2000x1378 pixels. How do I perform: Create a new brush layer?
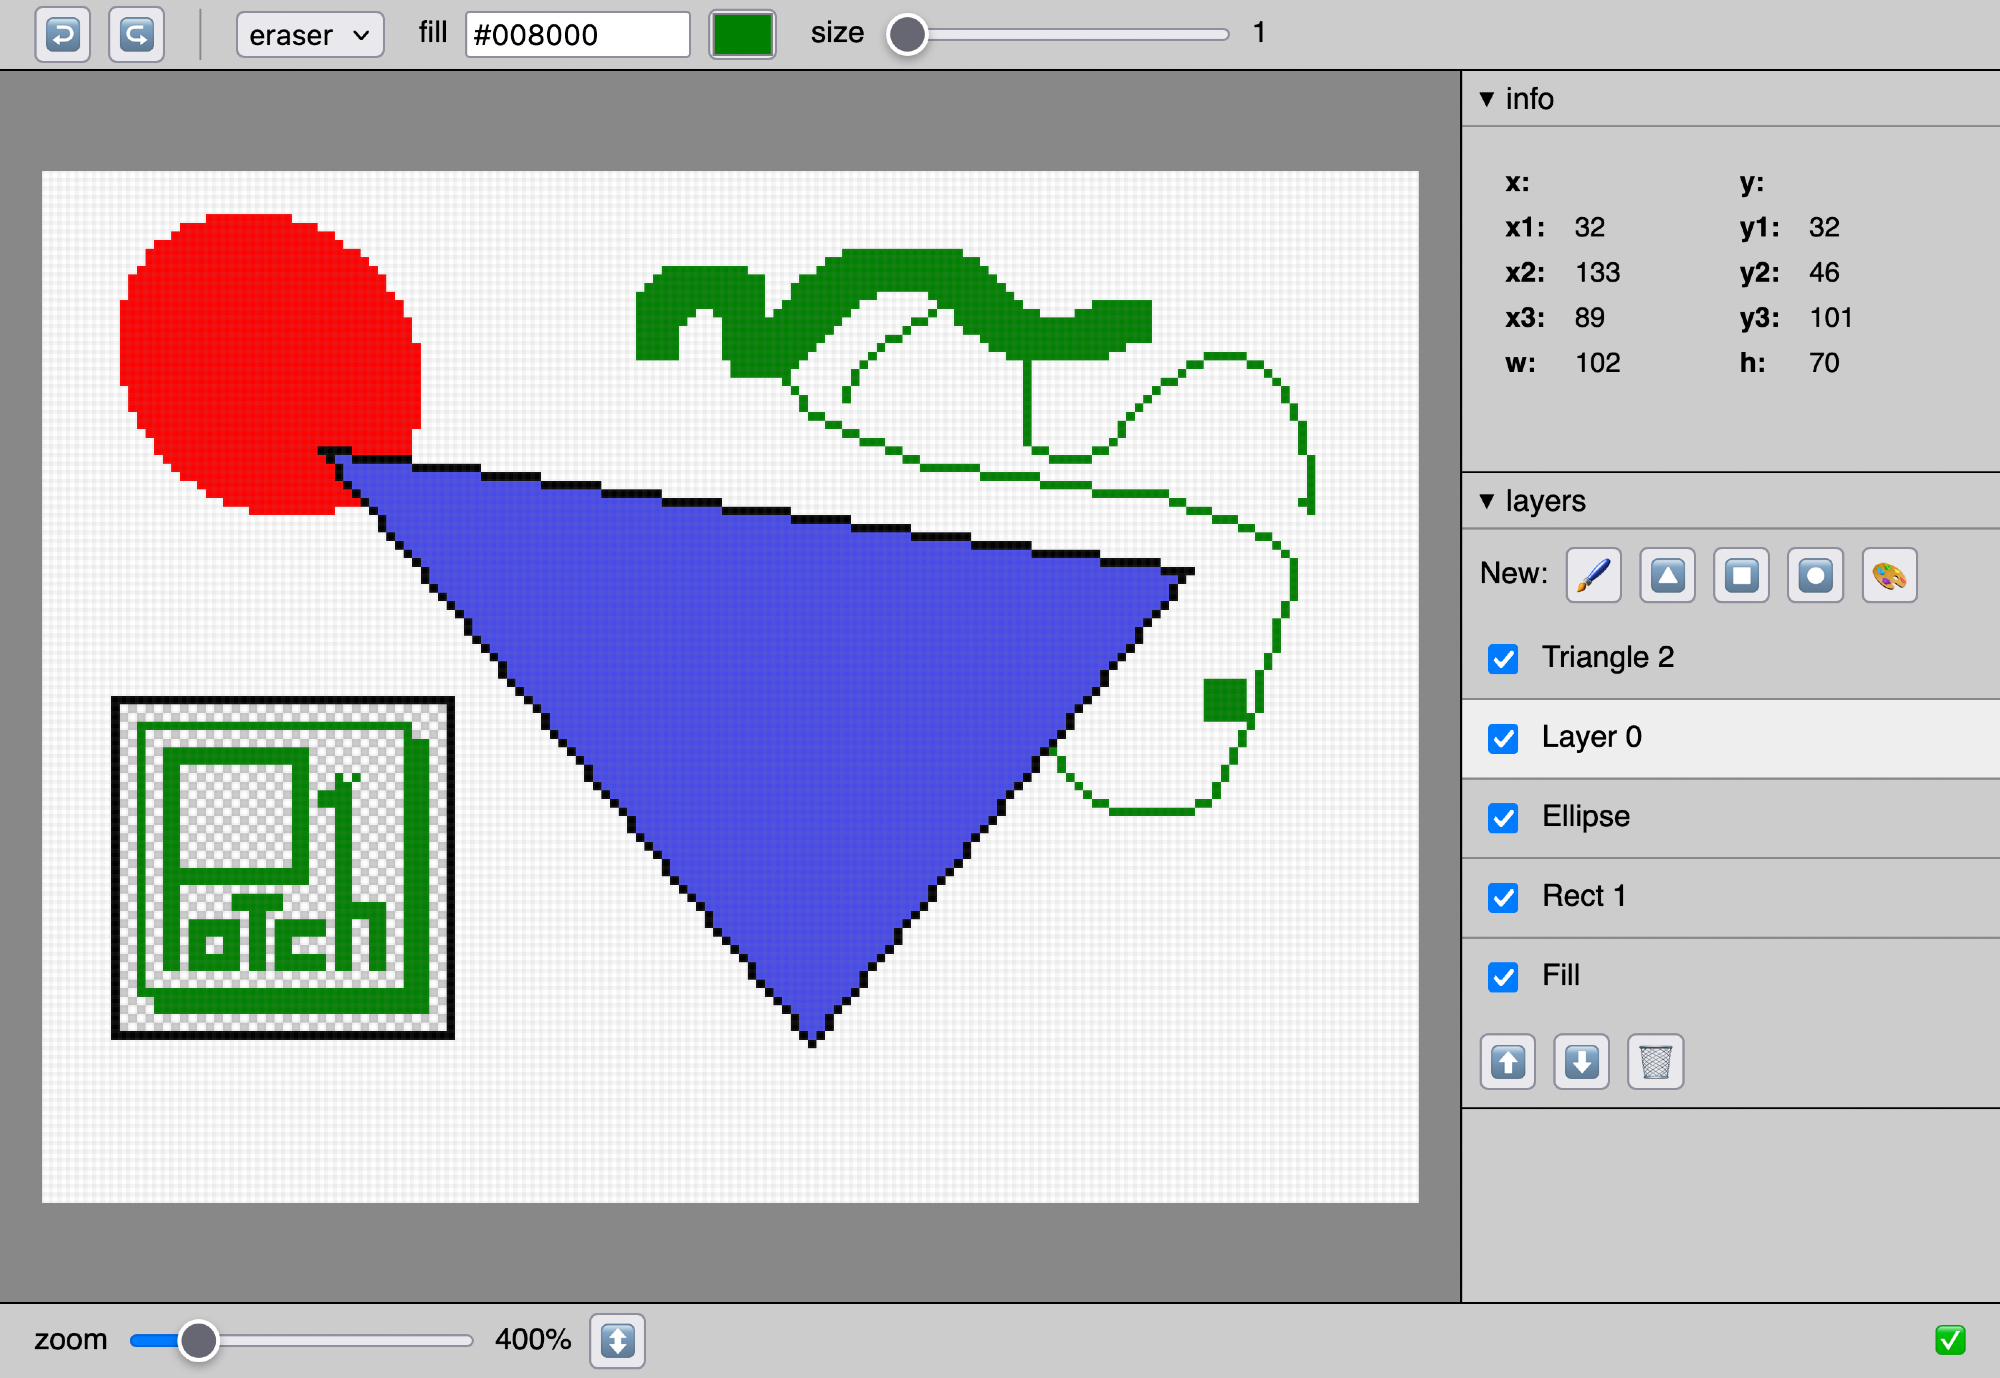[1593, 575]
